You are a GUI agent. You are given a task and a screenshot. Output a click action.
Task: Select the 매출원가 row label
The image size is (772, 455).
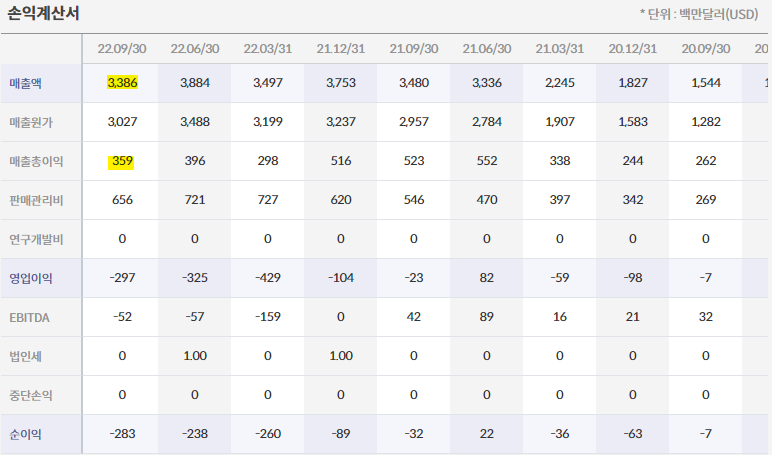[31, 122]
